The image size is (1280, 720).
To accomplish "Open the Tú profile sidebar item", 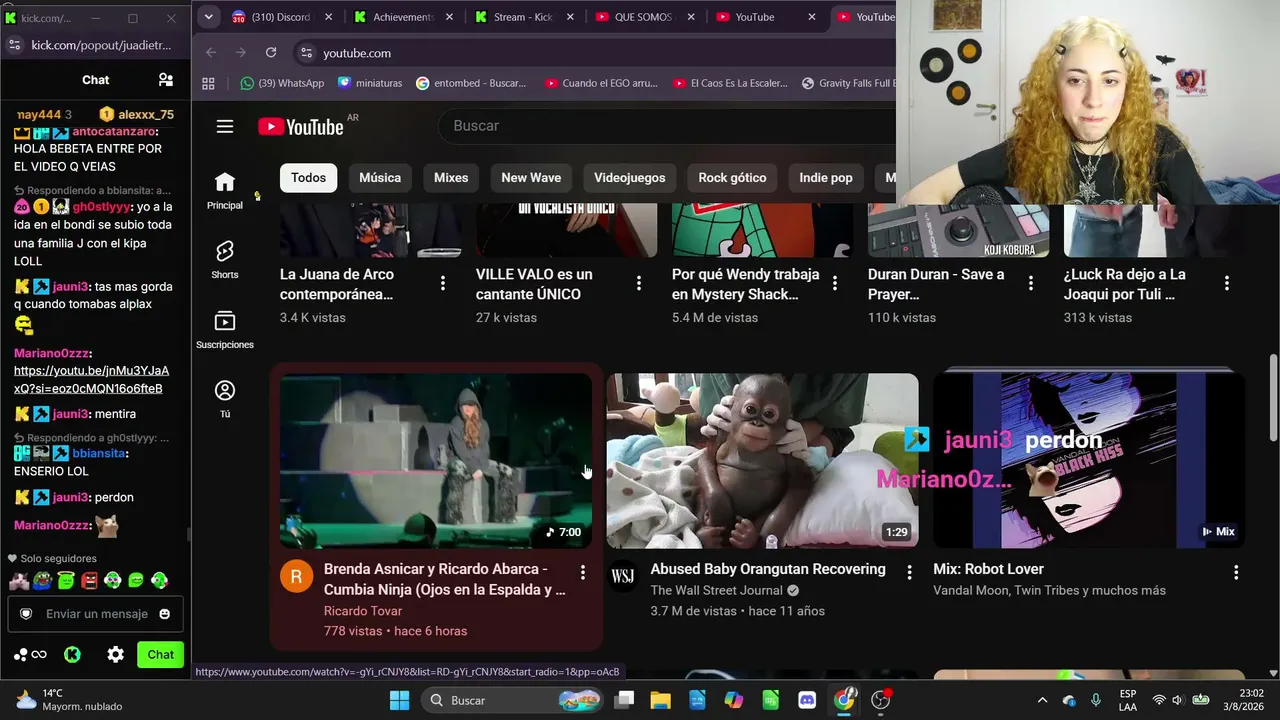I will click(x=225, y=399).
